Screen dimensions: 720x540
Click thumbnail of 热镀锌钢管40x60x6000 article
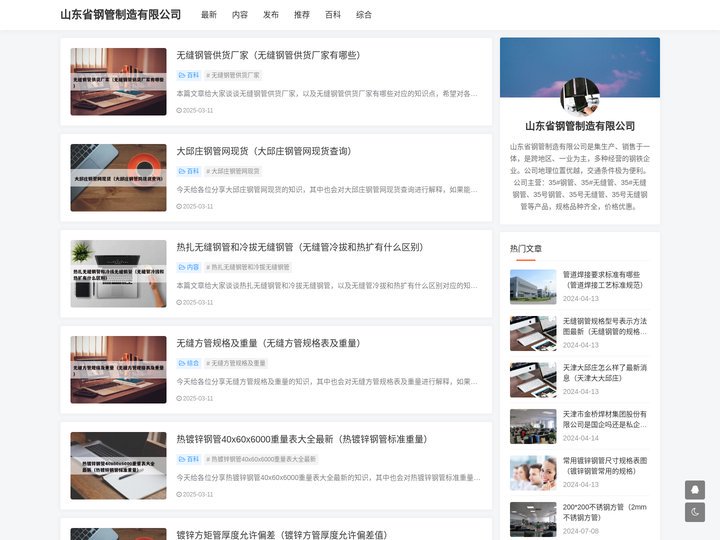coord(118,466)
